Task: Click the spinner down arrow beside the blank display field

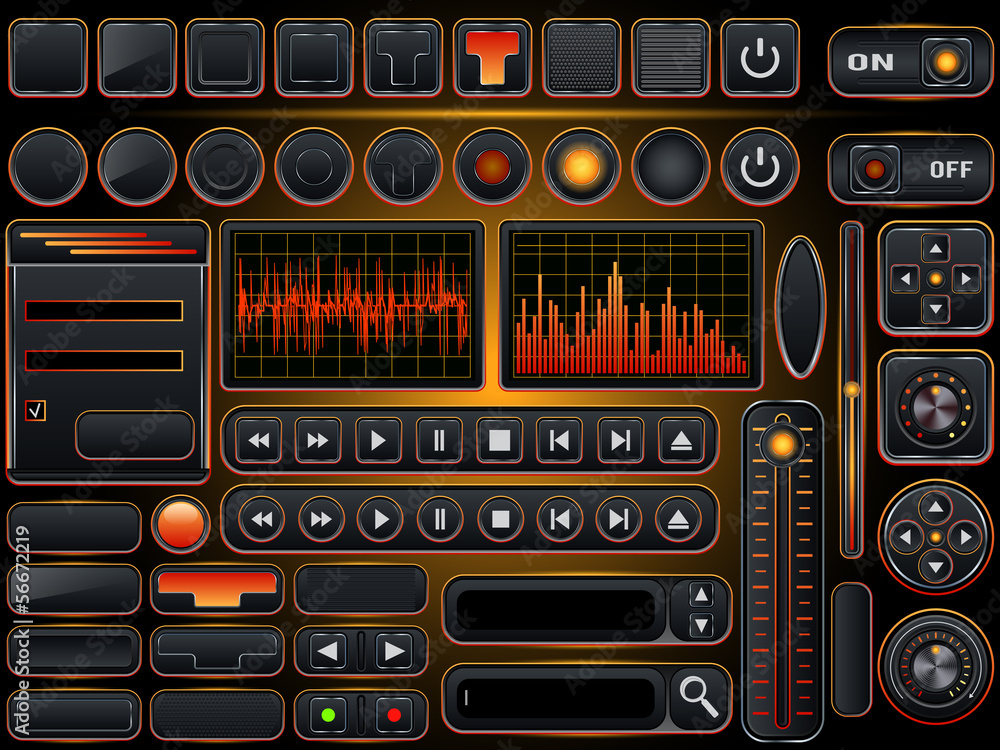Action: (702, 626)
